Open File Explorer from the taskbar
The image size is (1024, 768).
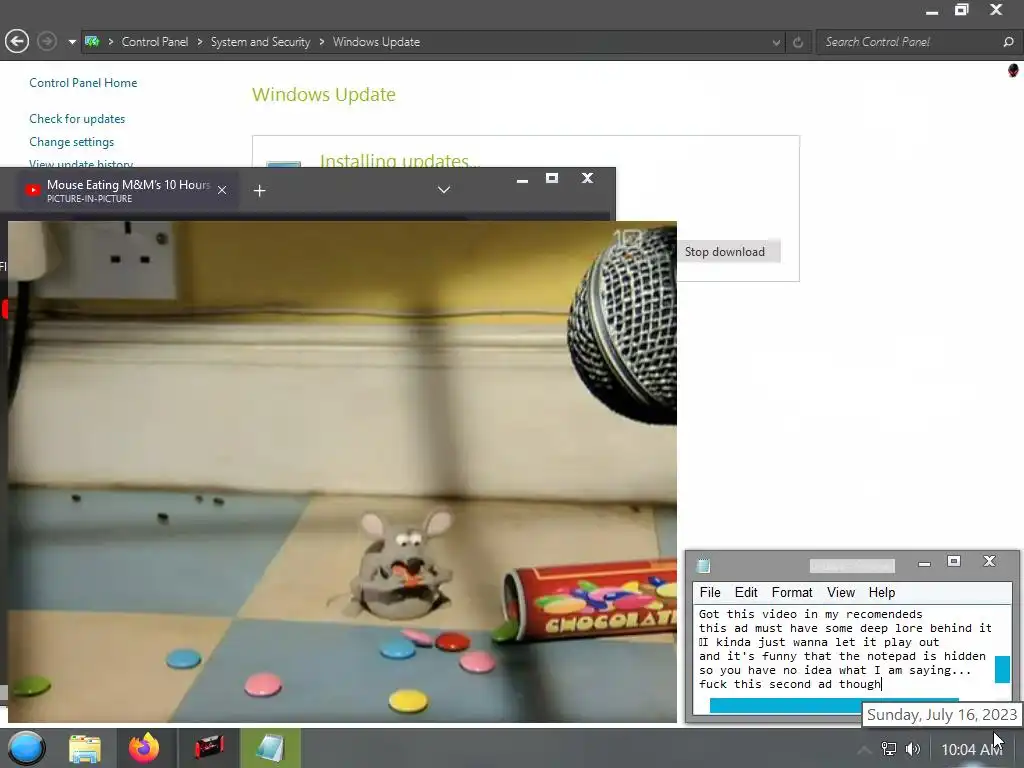(x=85, y=748)
